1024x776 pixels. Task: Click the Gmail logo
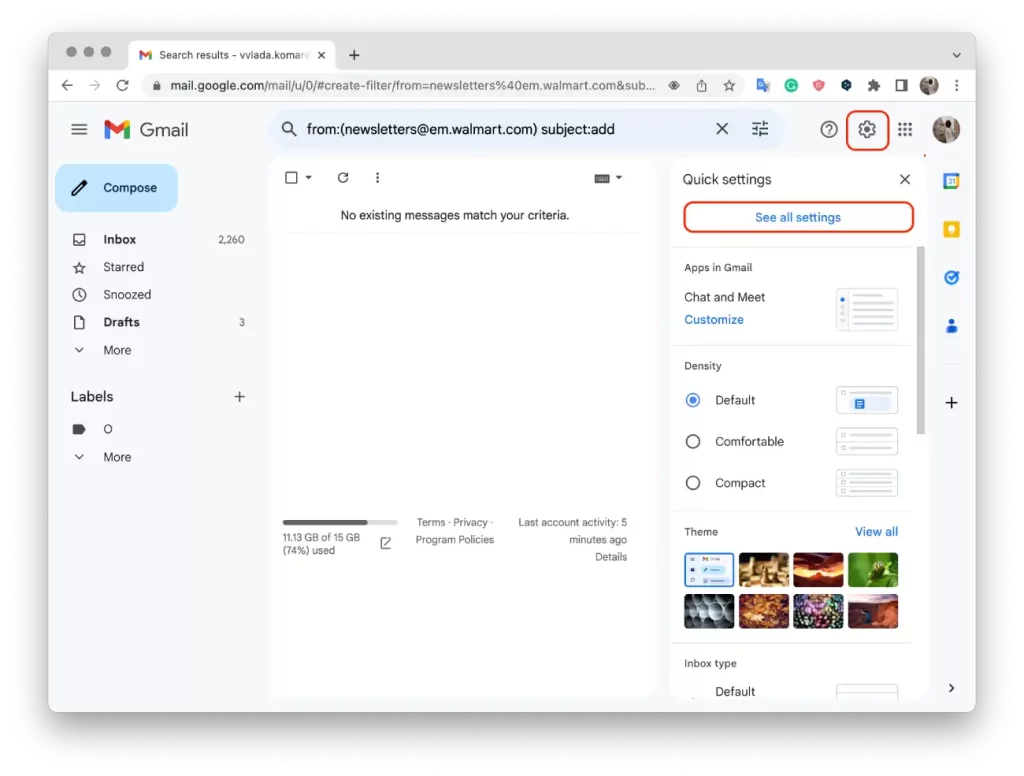click(x=146, y=129)
